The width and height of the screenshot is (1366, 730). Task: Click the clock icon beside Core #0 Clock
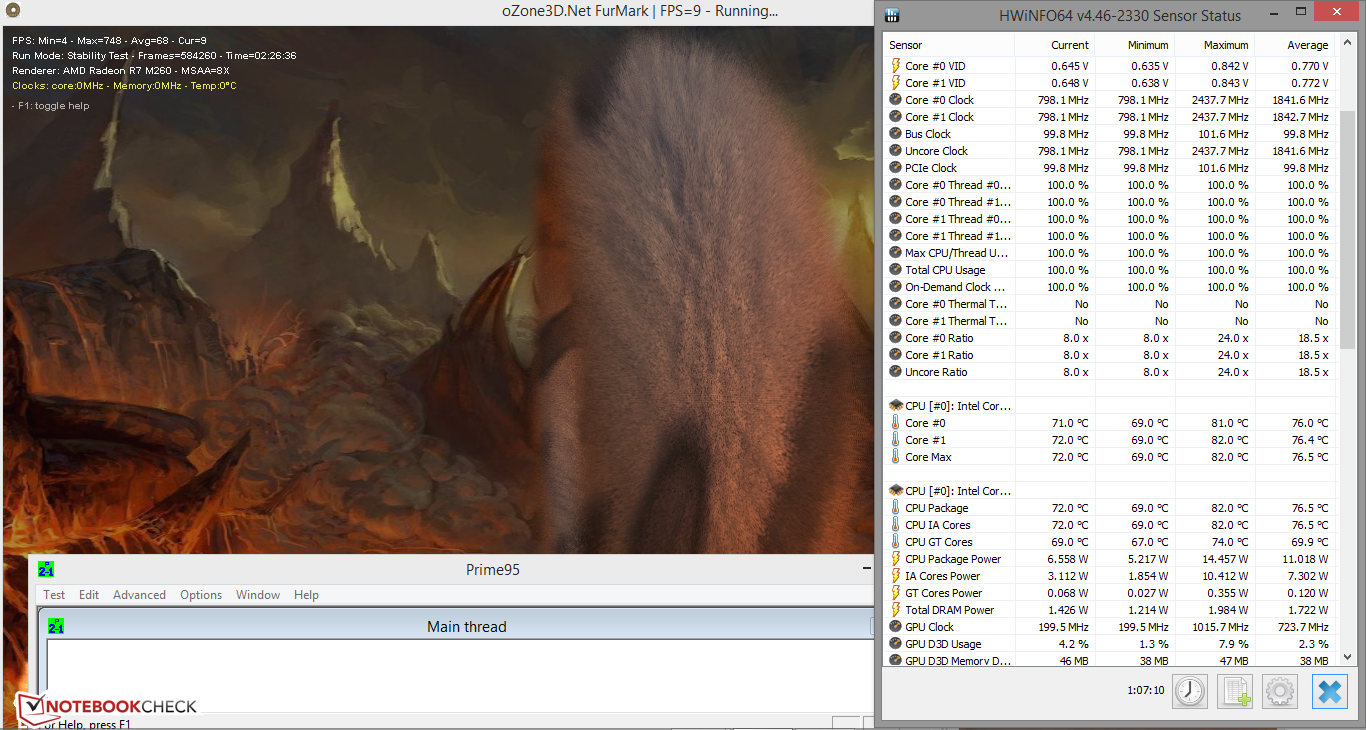click(x=896, y=100)
